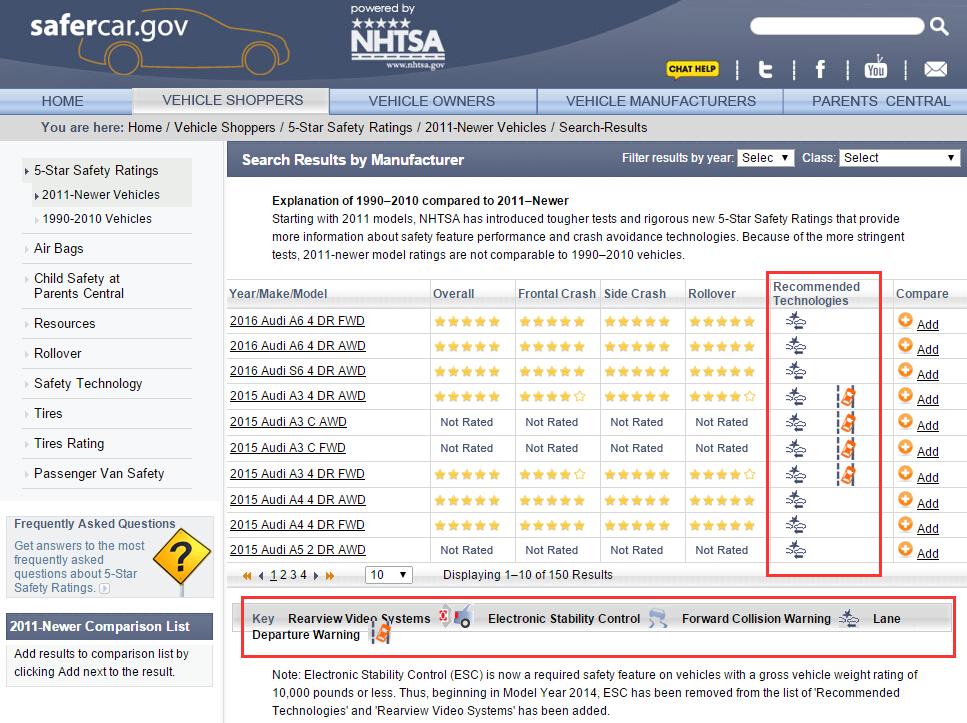
Task: Select 1990-2010 Vehicles in the sidebar
Action: tap(97, 219)
